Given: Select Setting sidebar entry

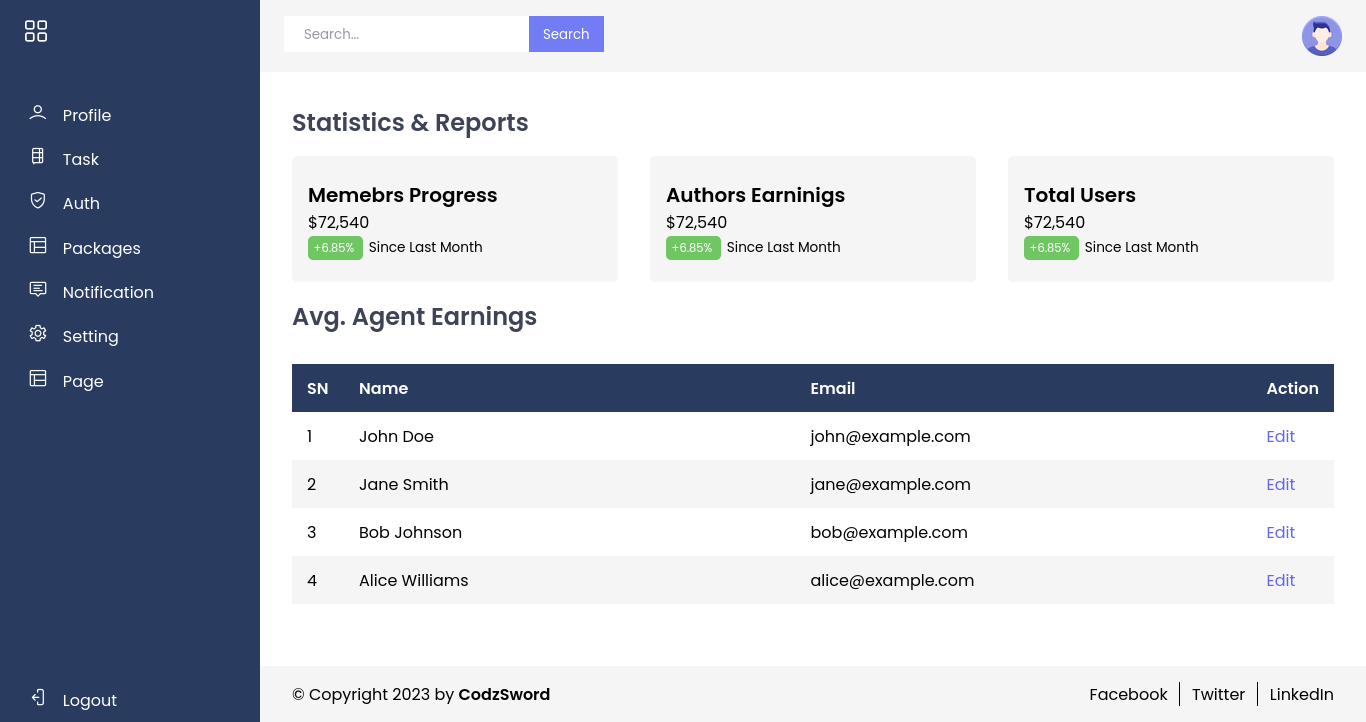Looking at the screenshot, I should tap(90, 336).
